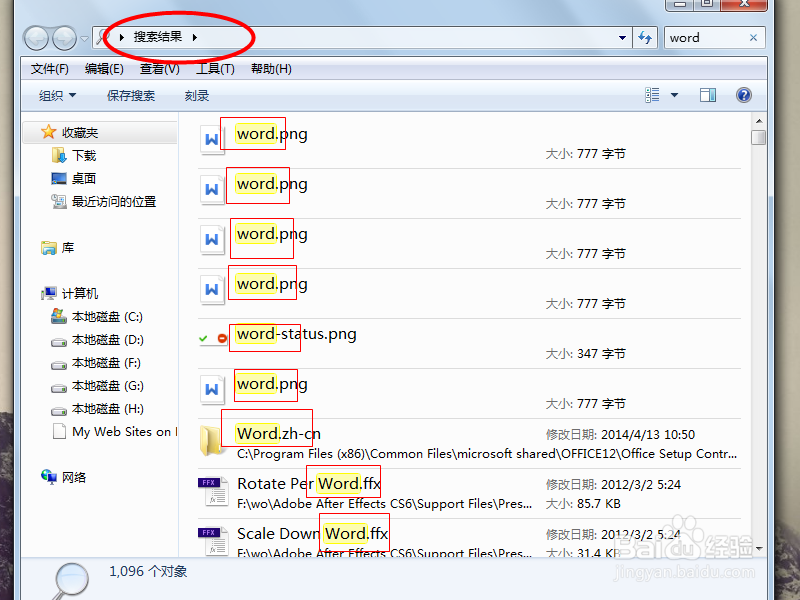The height and width of the screenshot is (600, 800).
Task: Click the blue help question mark icon
Action: pos(744,95)
